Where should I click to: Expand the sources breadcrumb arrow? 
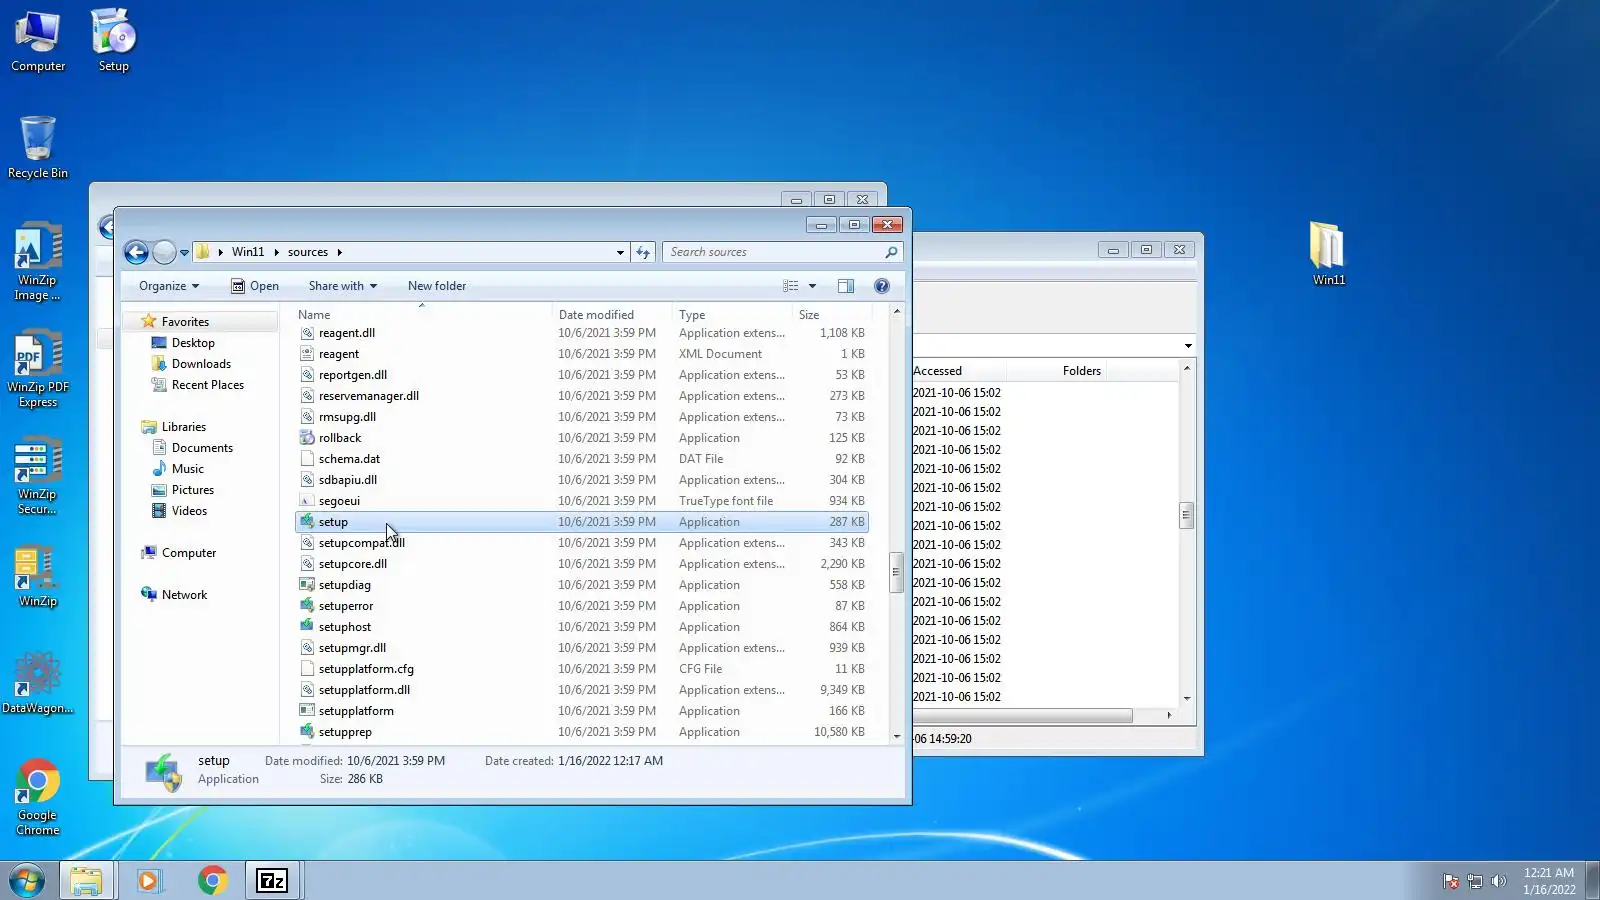(339, 252)
